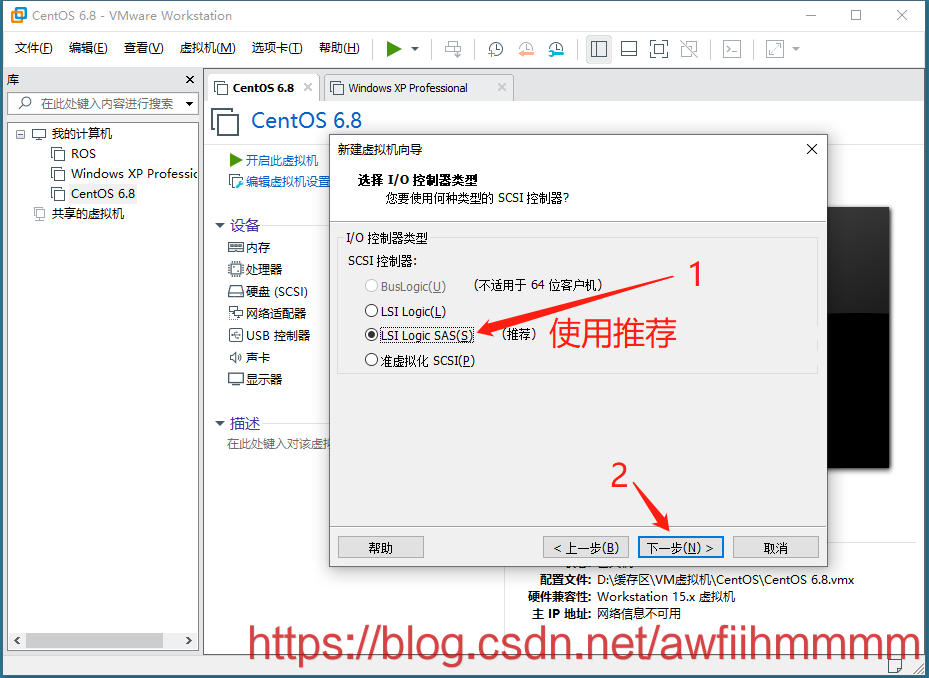Screen dimensions: 929x678
Task: Select 共享的虚拟机 in the library
Action: (x=88, y=214)
